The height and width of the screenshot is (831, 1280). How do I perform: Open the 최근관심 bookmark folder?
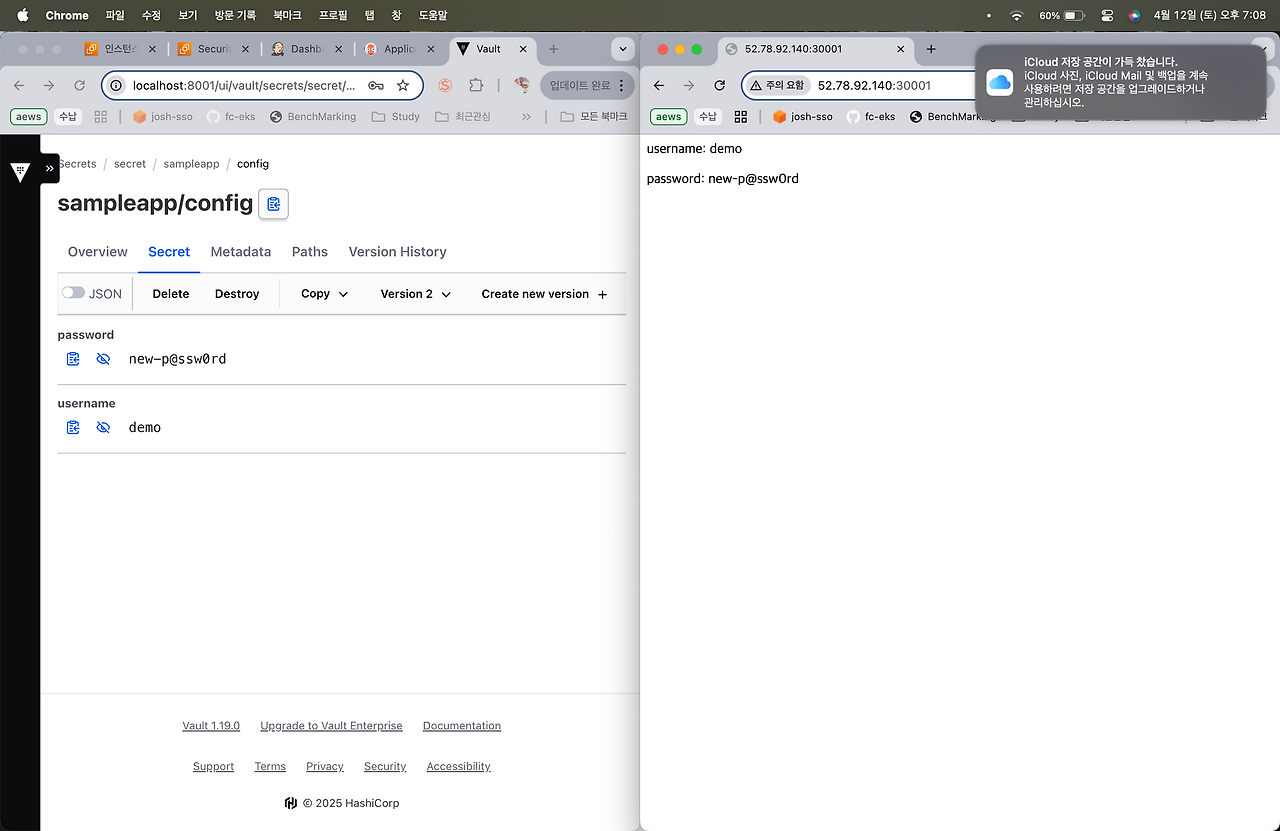click(x=463, y=117)
